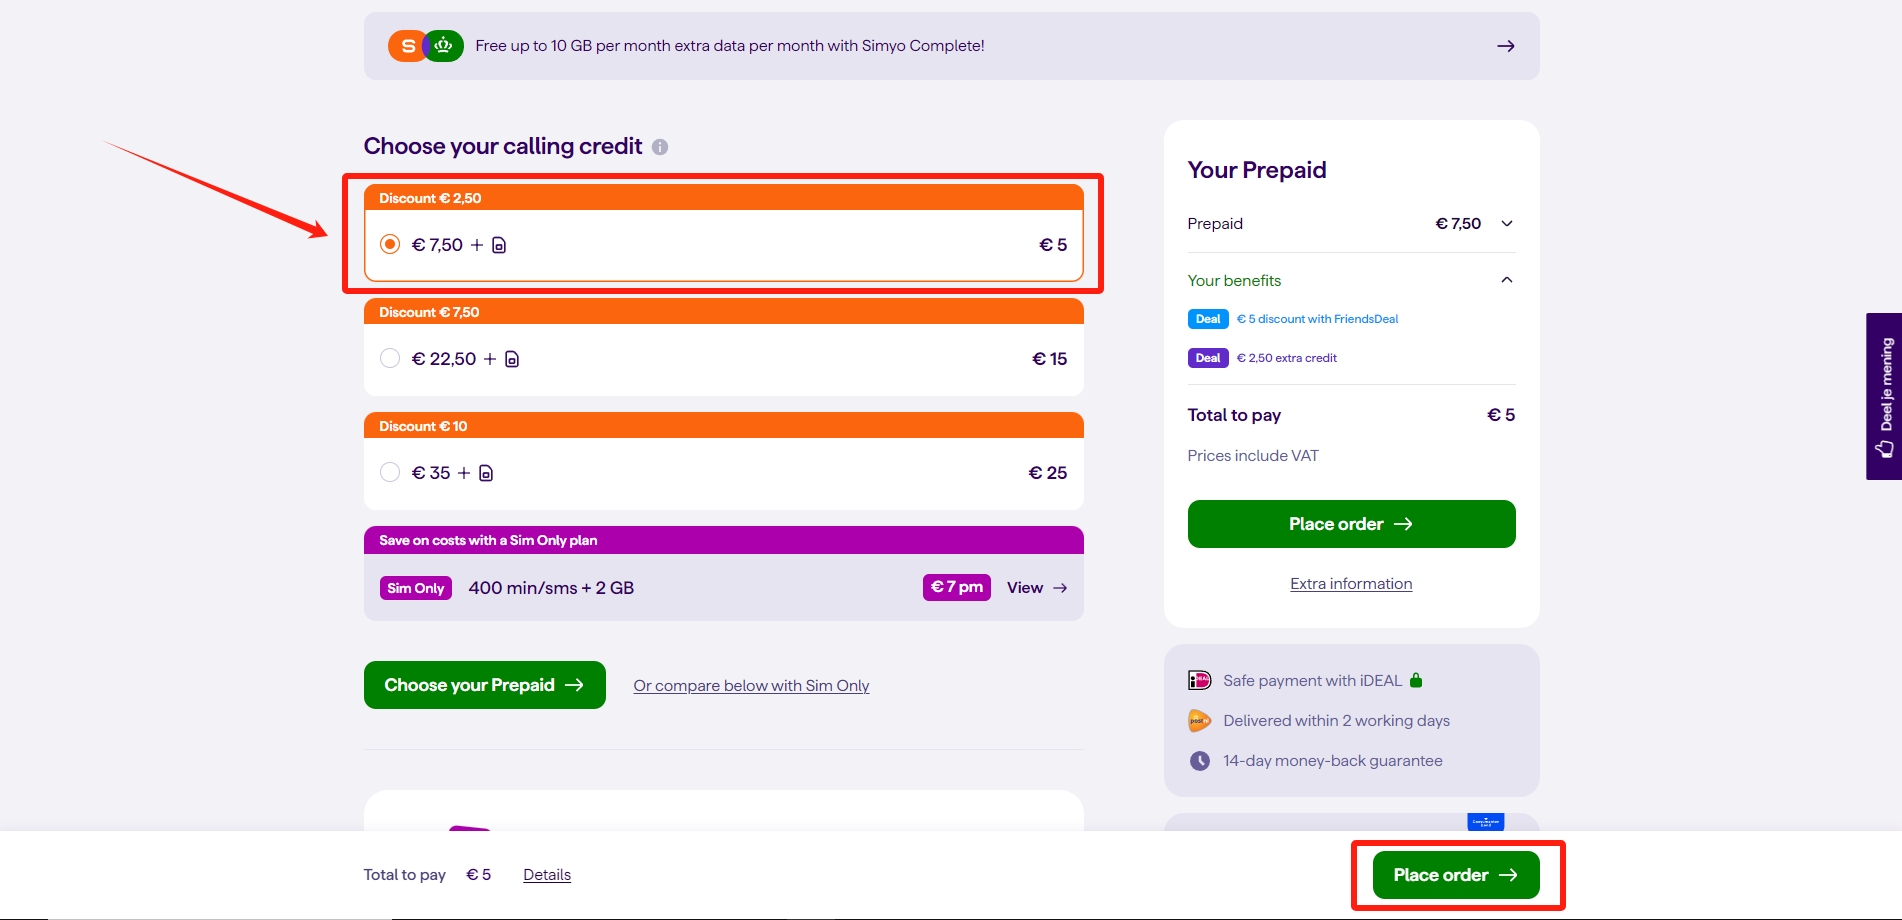Click the info icon beside calling credit heading
Viewport: 1902px width, 920px height.
pyautogui.click(x=660, y=147)
